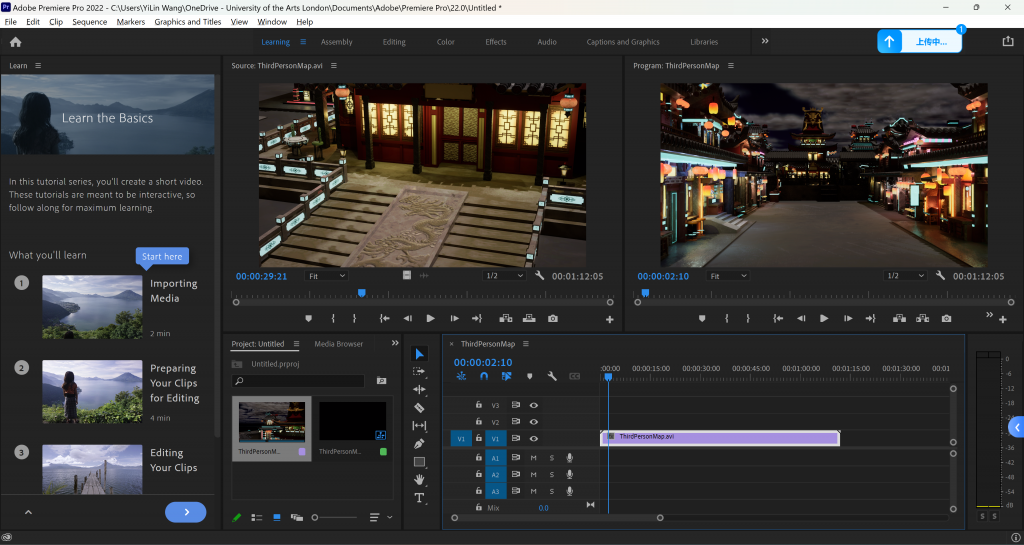The width and height of the screenshot is (1024, 545).
Task: Select the Track Select Forward tool
Action: click(419, 371)
